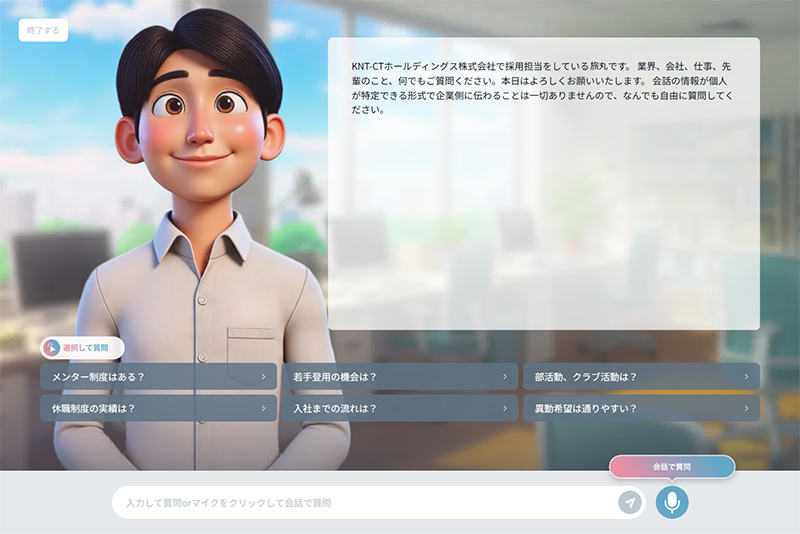Click the cursor icon beside 選択して質問

(52, 348)
